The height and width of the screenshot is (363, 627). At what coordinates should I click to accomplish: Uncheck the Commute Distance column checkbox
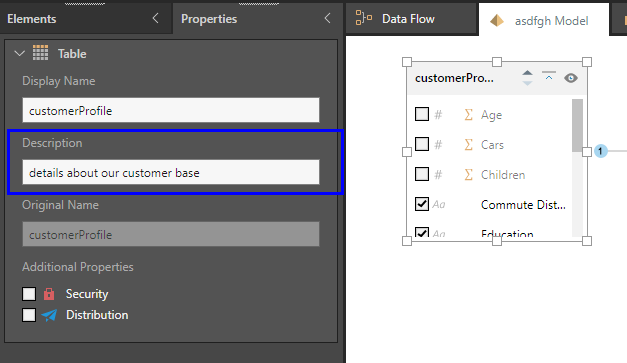tap(422, 204)
